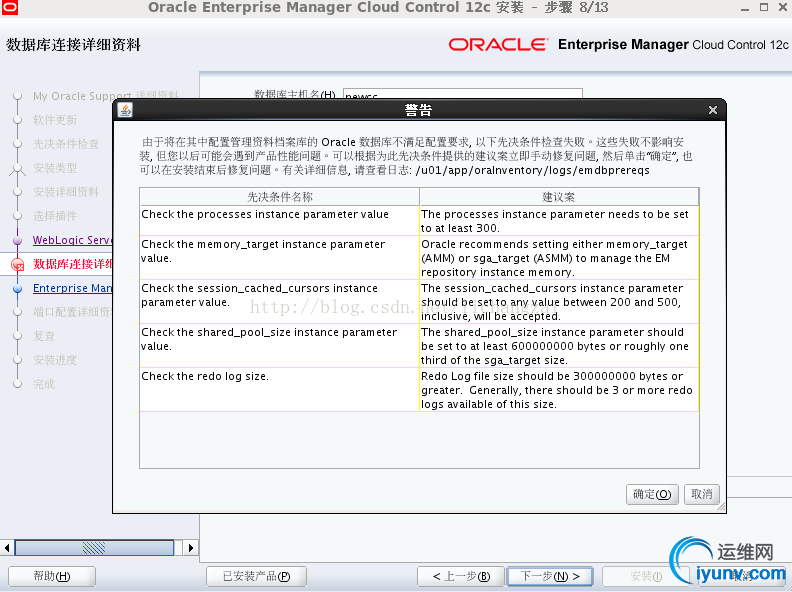Select 安装进度 step in sidebar

coord(55,360)
